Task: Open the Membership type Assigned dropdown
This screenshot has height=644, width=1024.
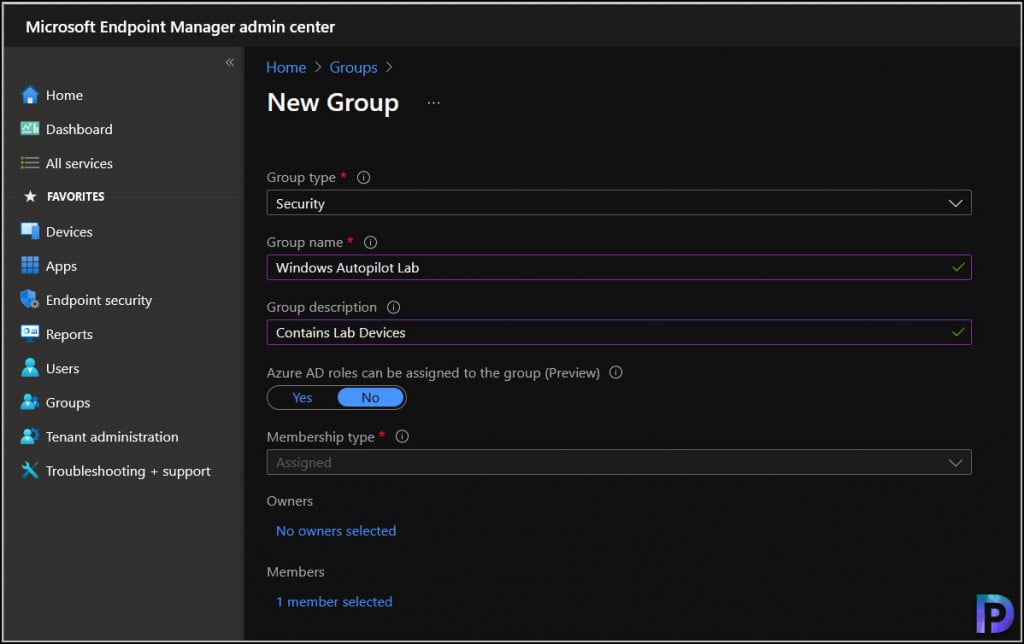Action: pyautogui.click(x=618, y=462)
